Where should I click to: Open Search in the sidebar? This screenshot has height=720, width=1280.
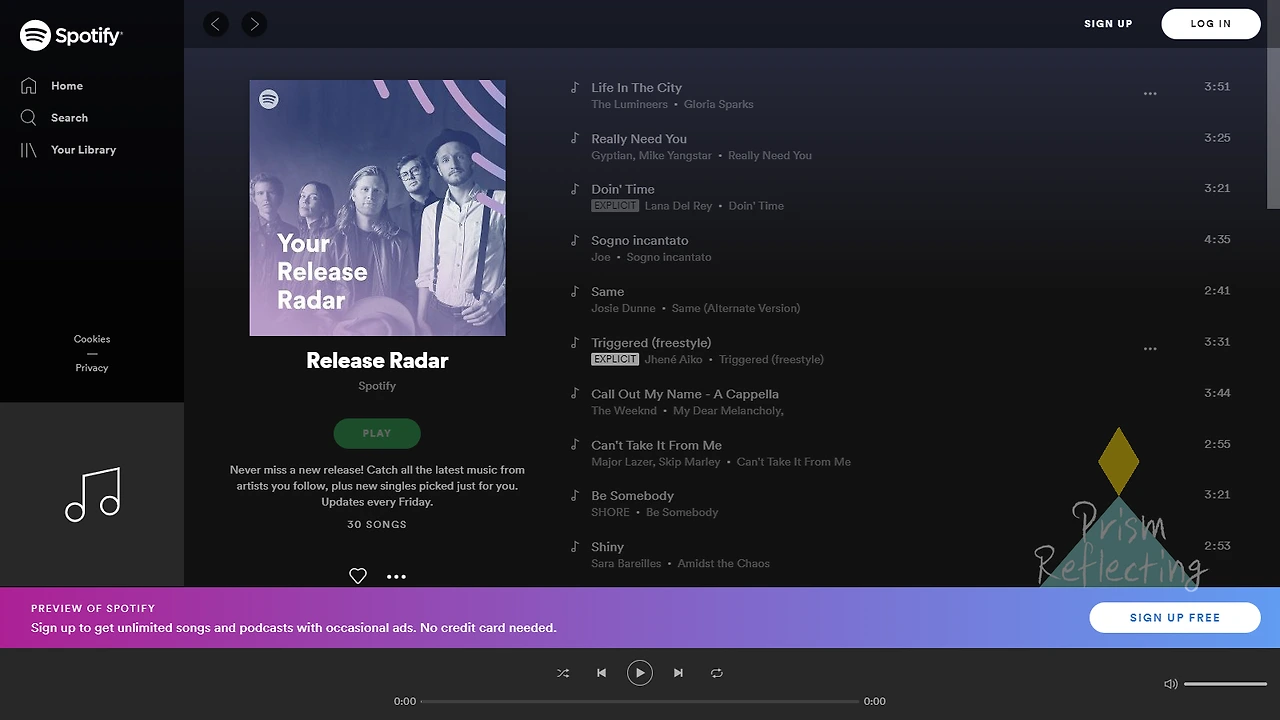tap(70, 118)
